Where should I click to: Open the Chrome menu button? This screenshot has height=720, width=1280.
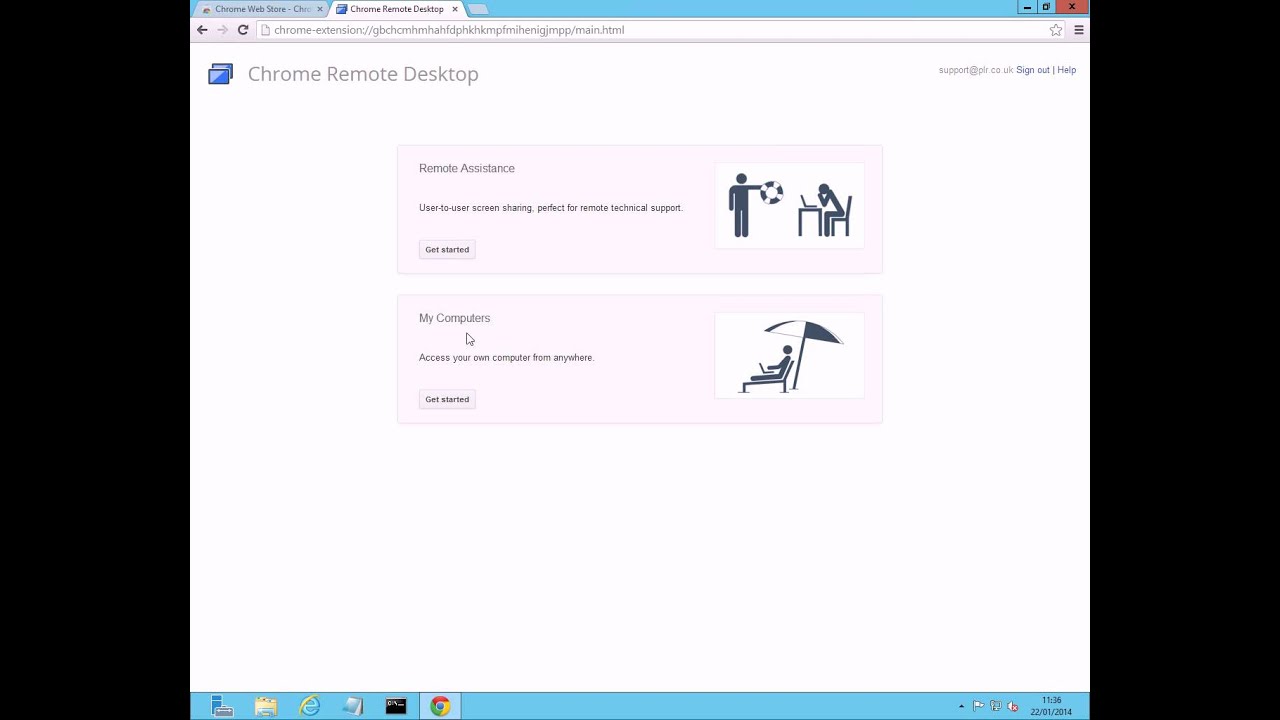[1078, 30]
